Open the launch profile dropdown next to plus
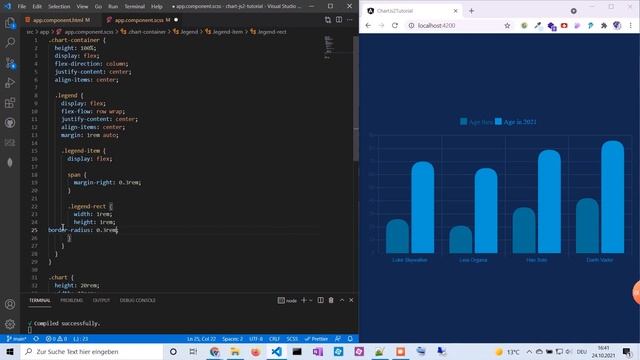Viewport: 640px width, 360px height. tap(311, 300)
